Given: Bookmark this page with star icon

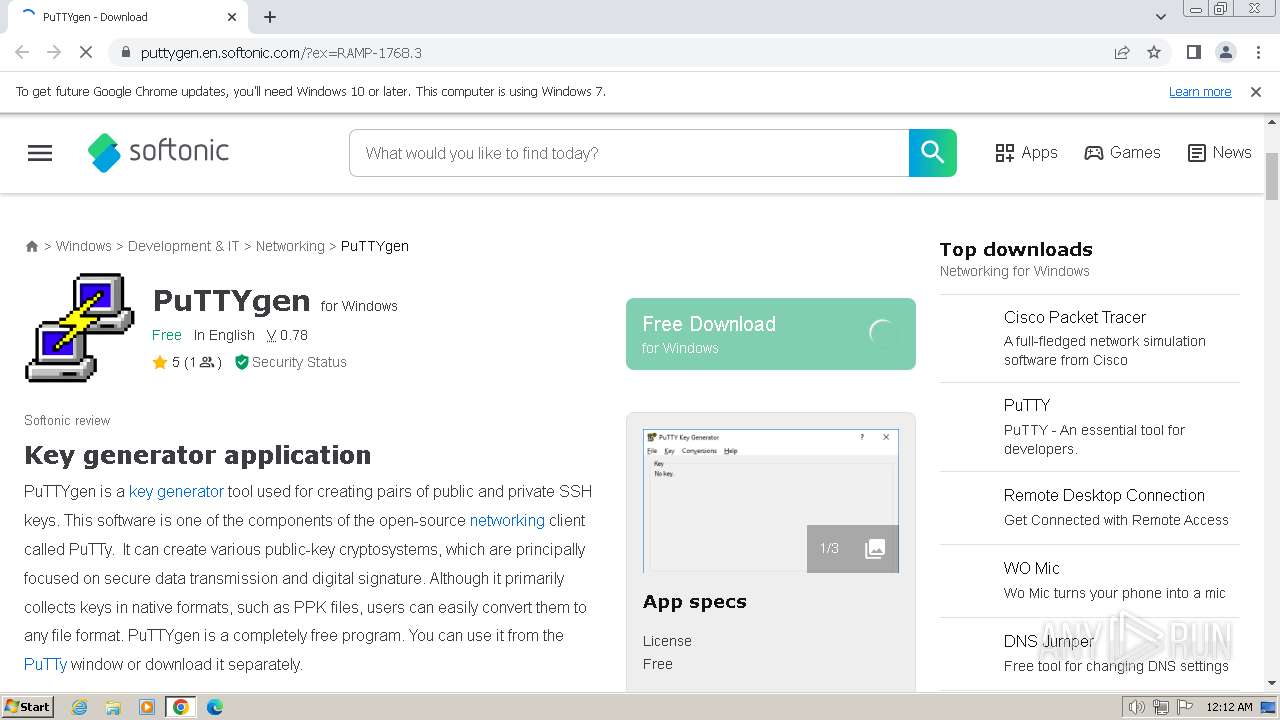Looking at the screenshot, I should [1154, 52].
